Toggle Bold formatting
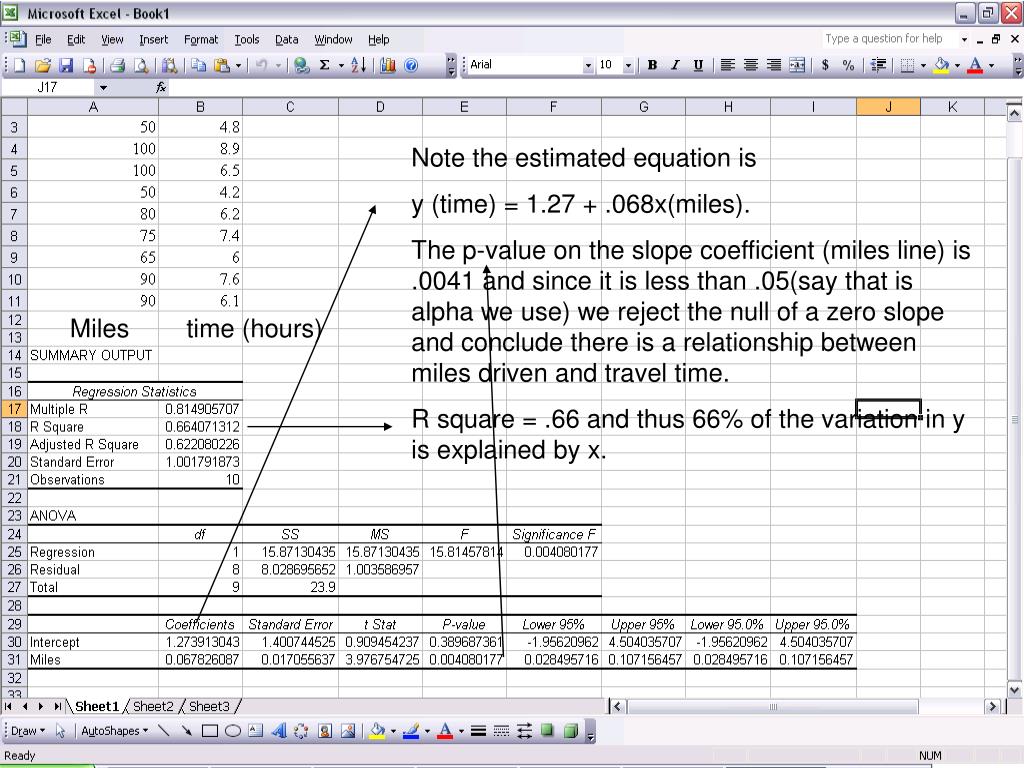Viewport: 1024px width, 768px height. [x=652, y=65]
